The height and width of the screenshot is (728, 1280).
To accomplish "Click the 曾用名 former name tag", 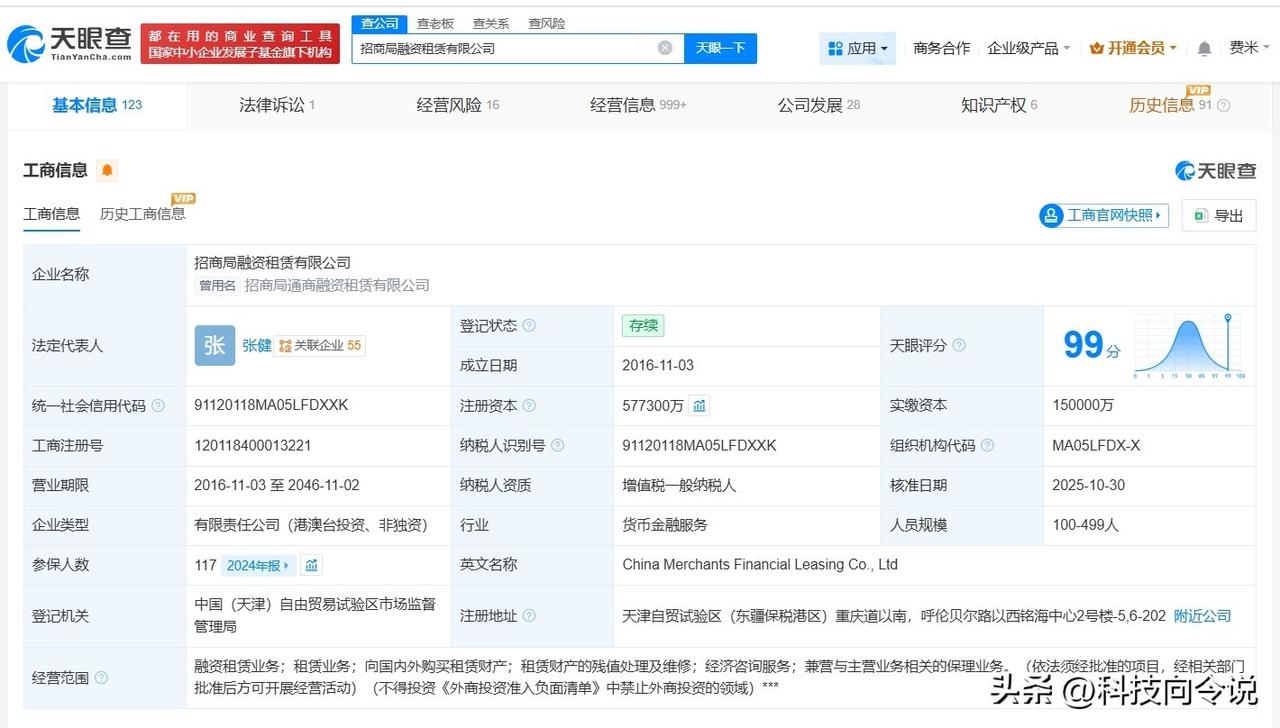I will tap(217, 286).
